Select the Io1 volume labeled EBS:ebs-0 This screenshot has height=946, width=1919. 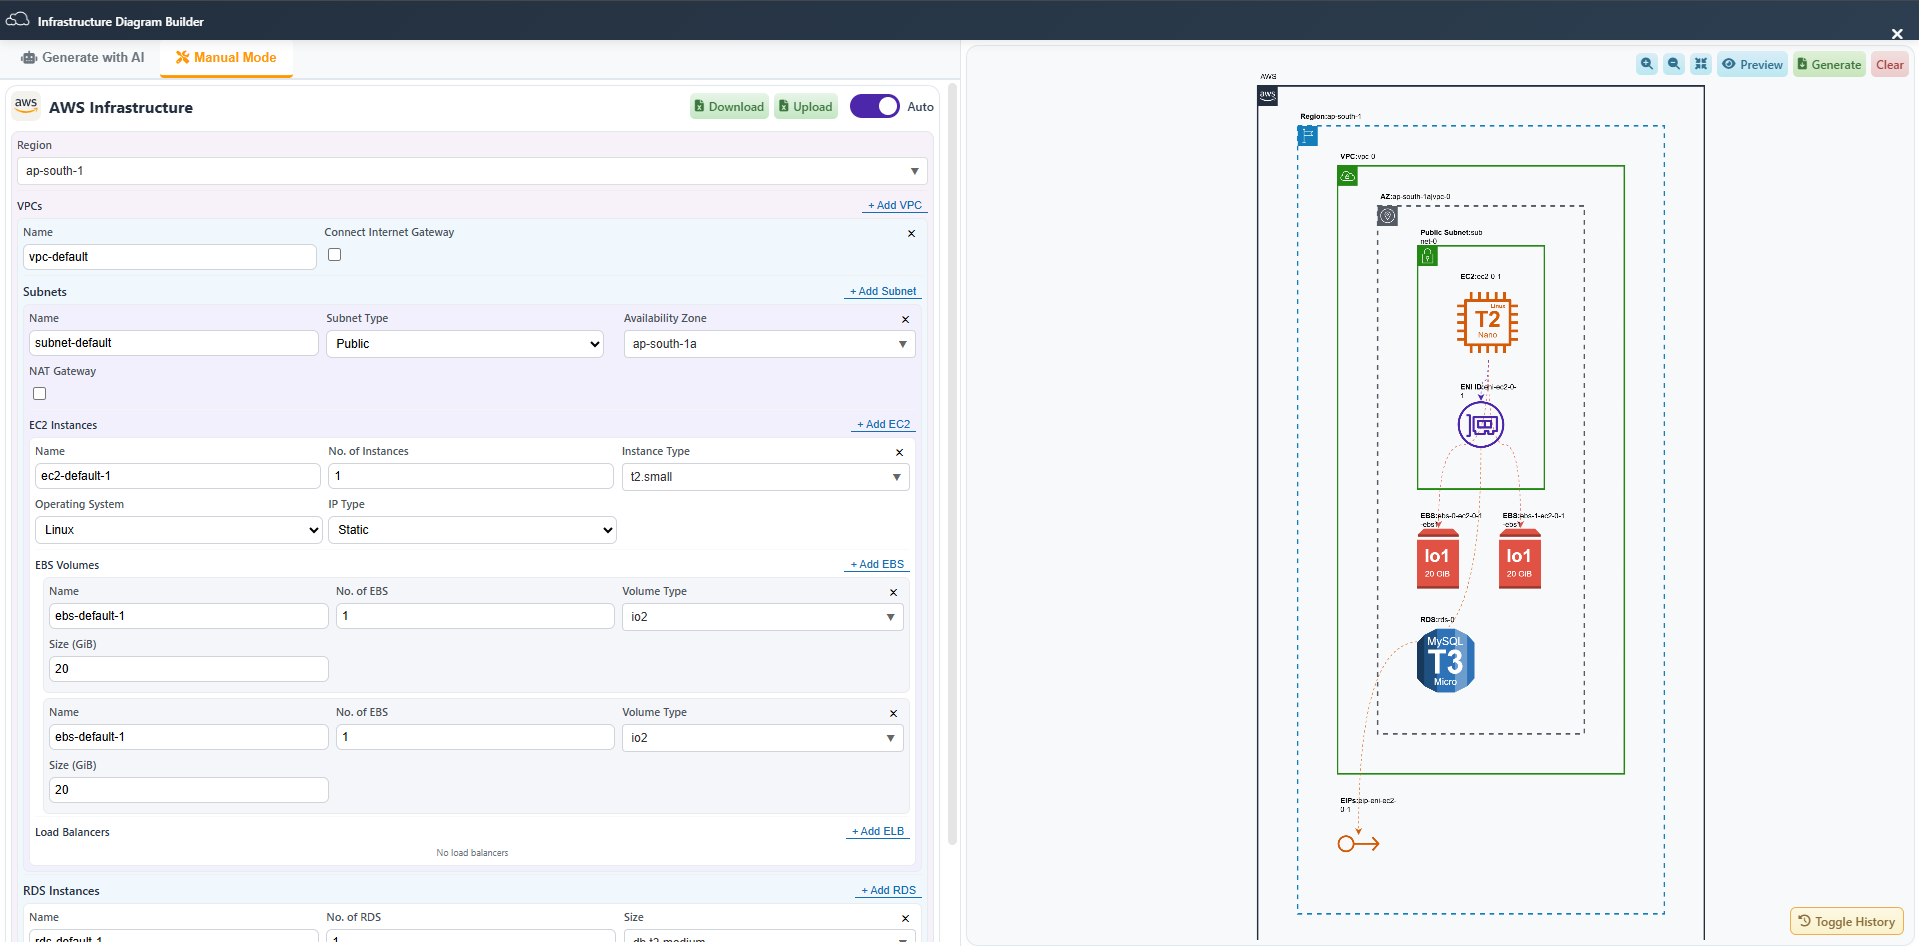(1437, 558)
